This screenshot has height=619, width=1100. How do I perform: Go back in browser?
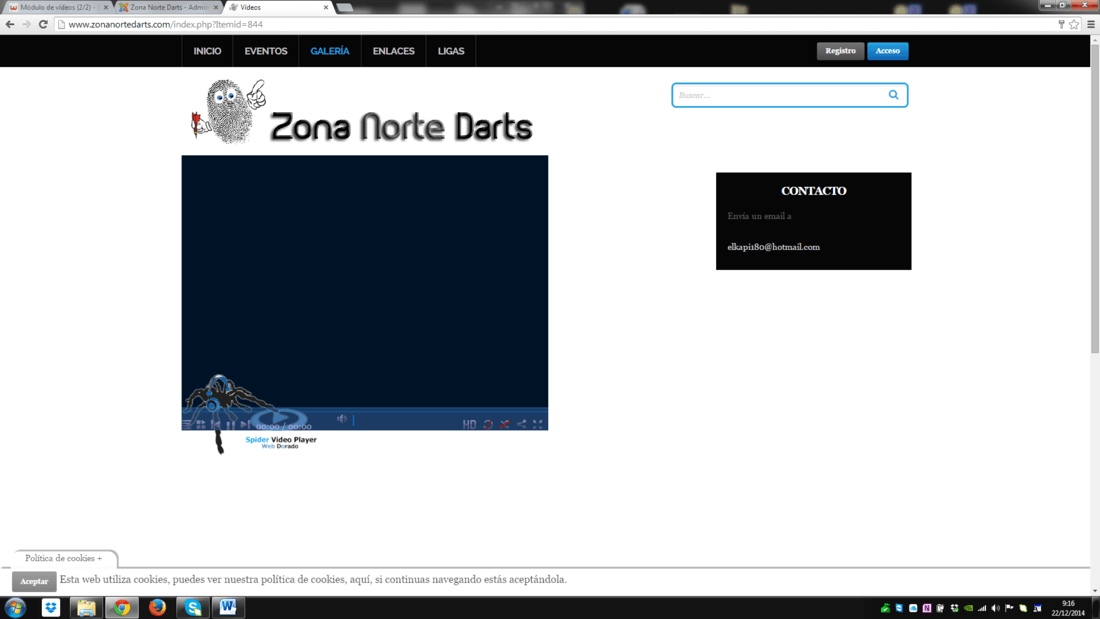(x=10, y=24)
